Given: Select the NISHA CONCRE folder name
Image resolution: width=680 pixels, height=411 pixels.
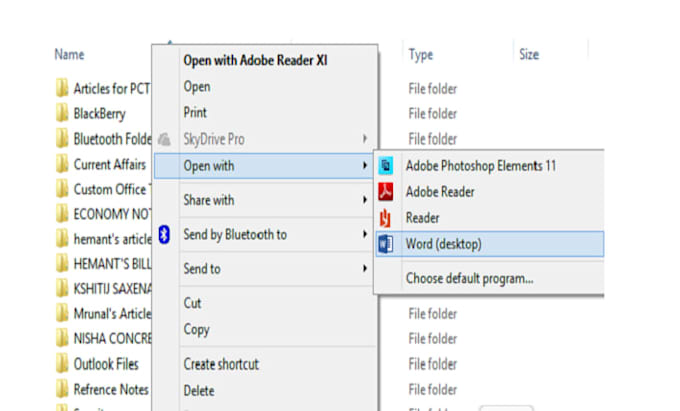Looking at the screenshot, I should (112, 338).
